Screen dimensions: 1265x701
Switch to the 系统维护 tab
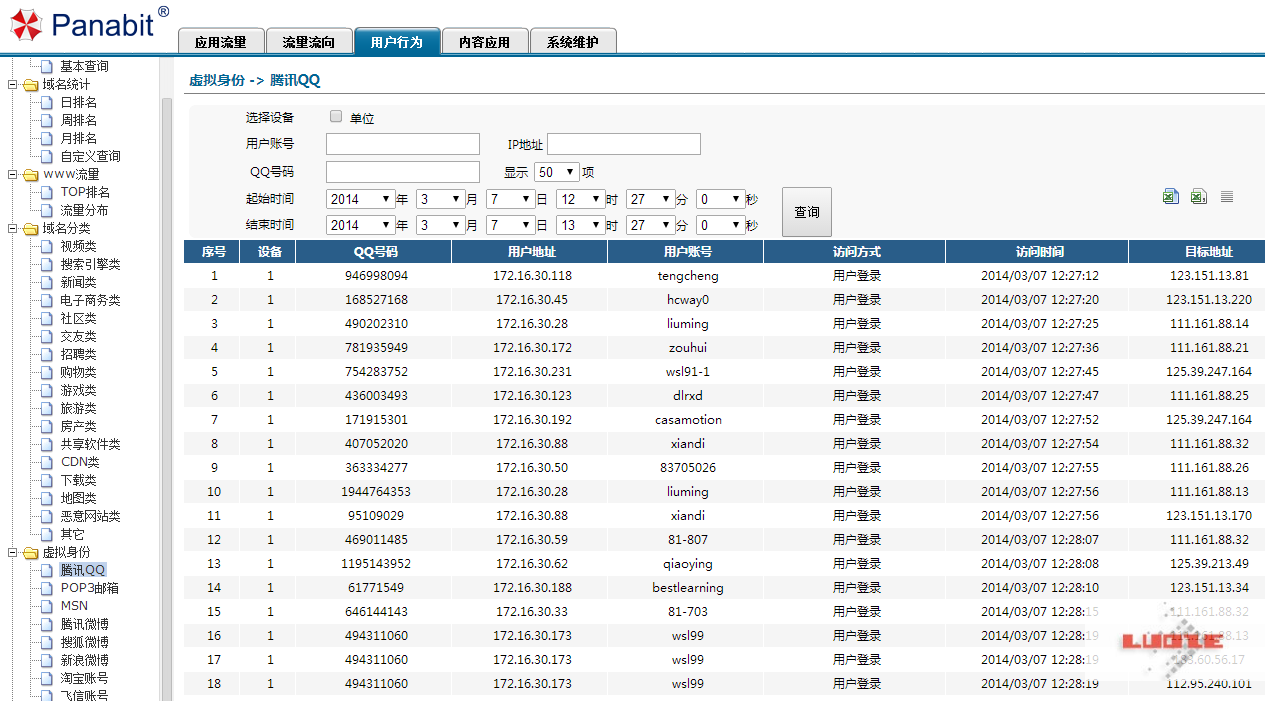[573, 41]
